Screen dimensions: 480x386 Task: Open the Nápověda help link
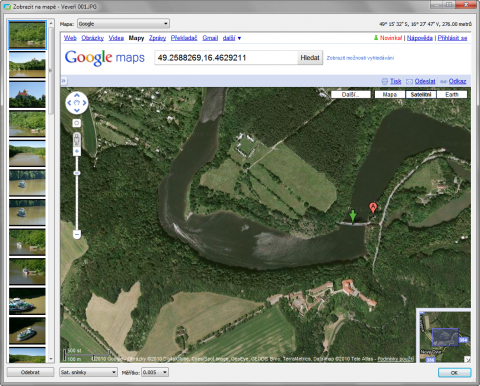pyautogui.click(x=420, y=38)
